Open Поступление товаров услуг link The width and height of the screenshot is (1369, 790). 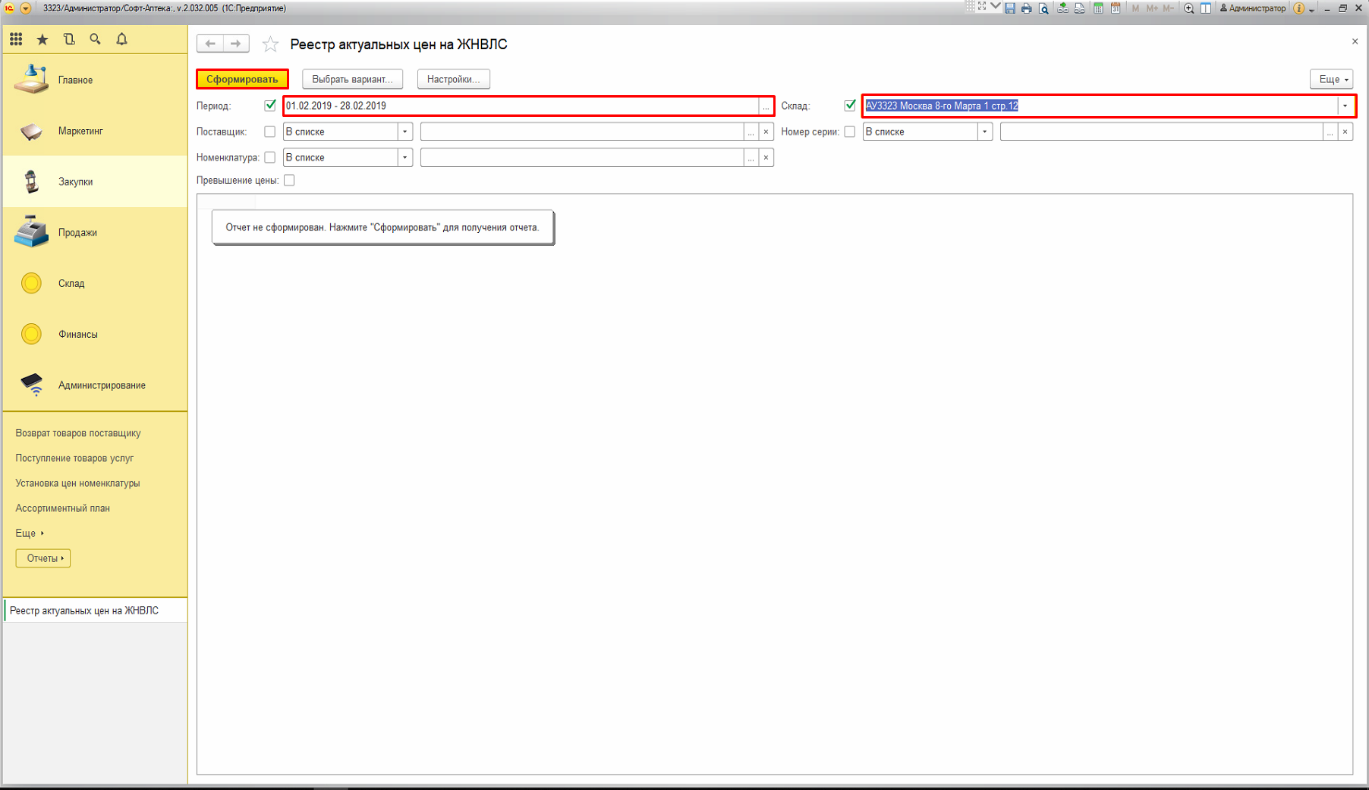[x=74, y=458]
